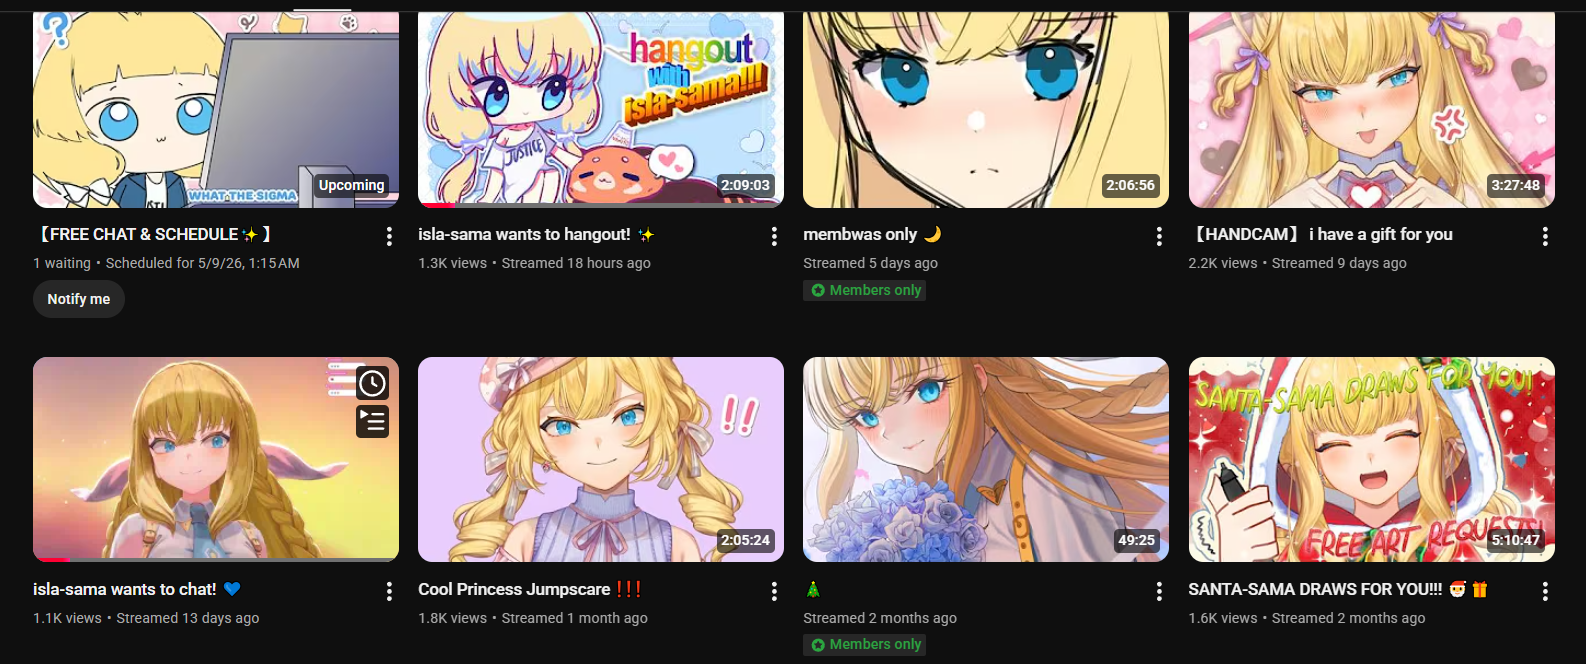Click the SANTA-SAMA DRAWS FOR YOU thumbnail
Screen dimensions: 1586x664
tap(1371, 459)
